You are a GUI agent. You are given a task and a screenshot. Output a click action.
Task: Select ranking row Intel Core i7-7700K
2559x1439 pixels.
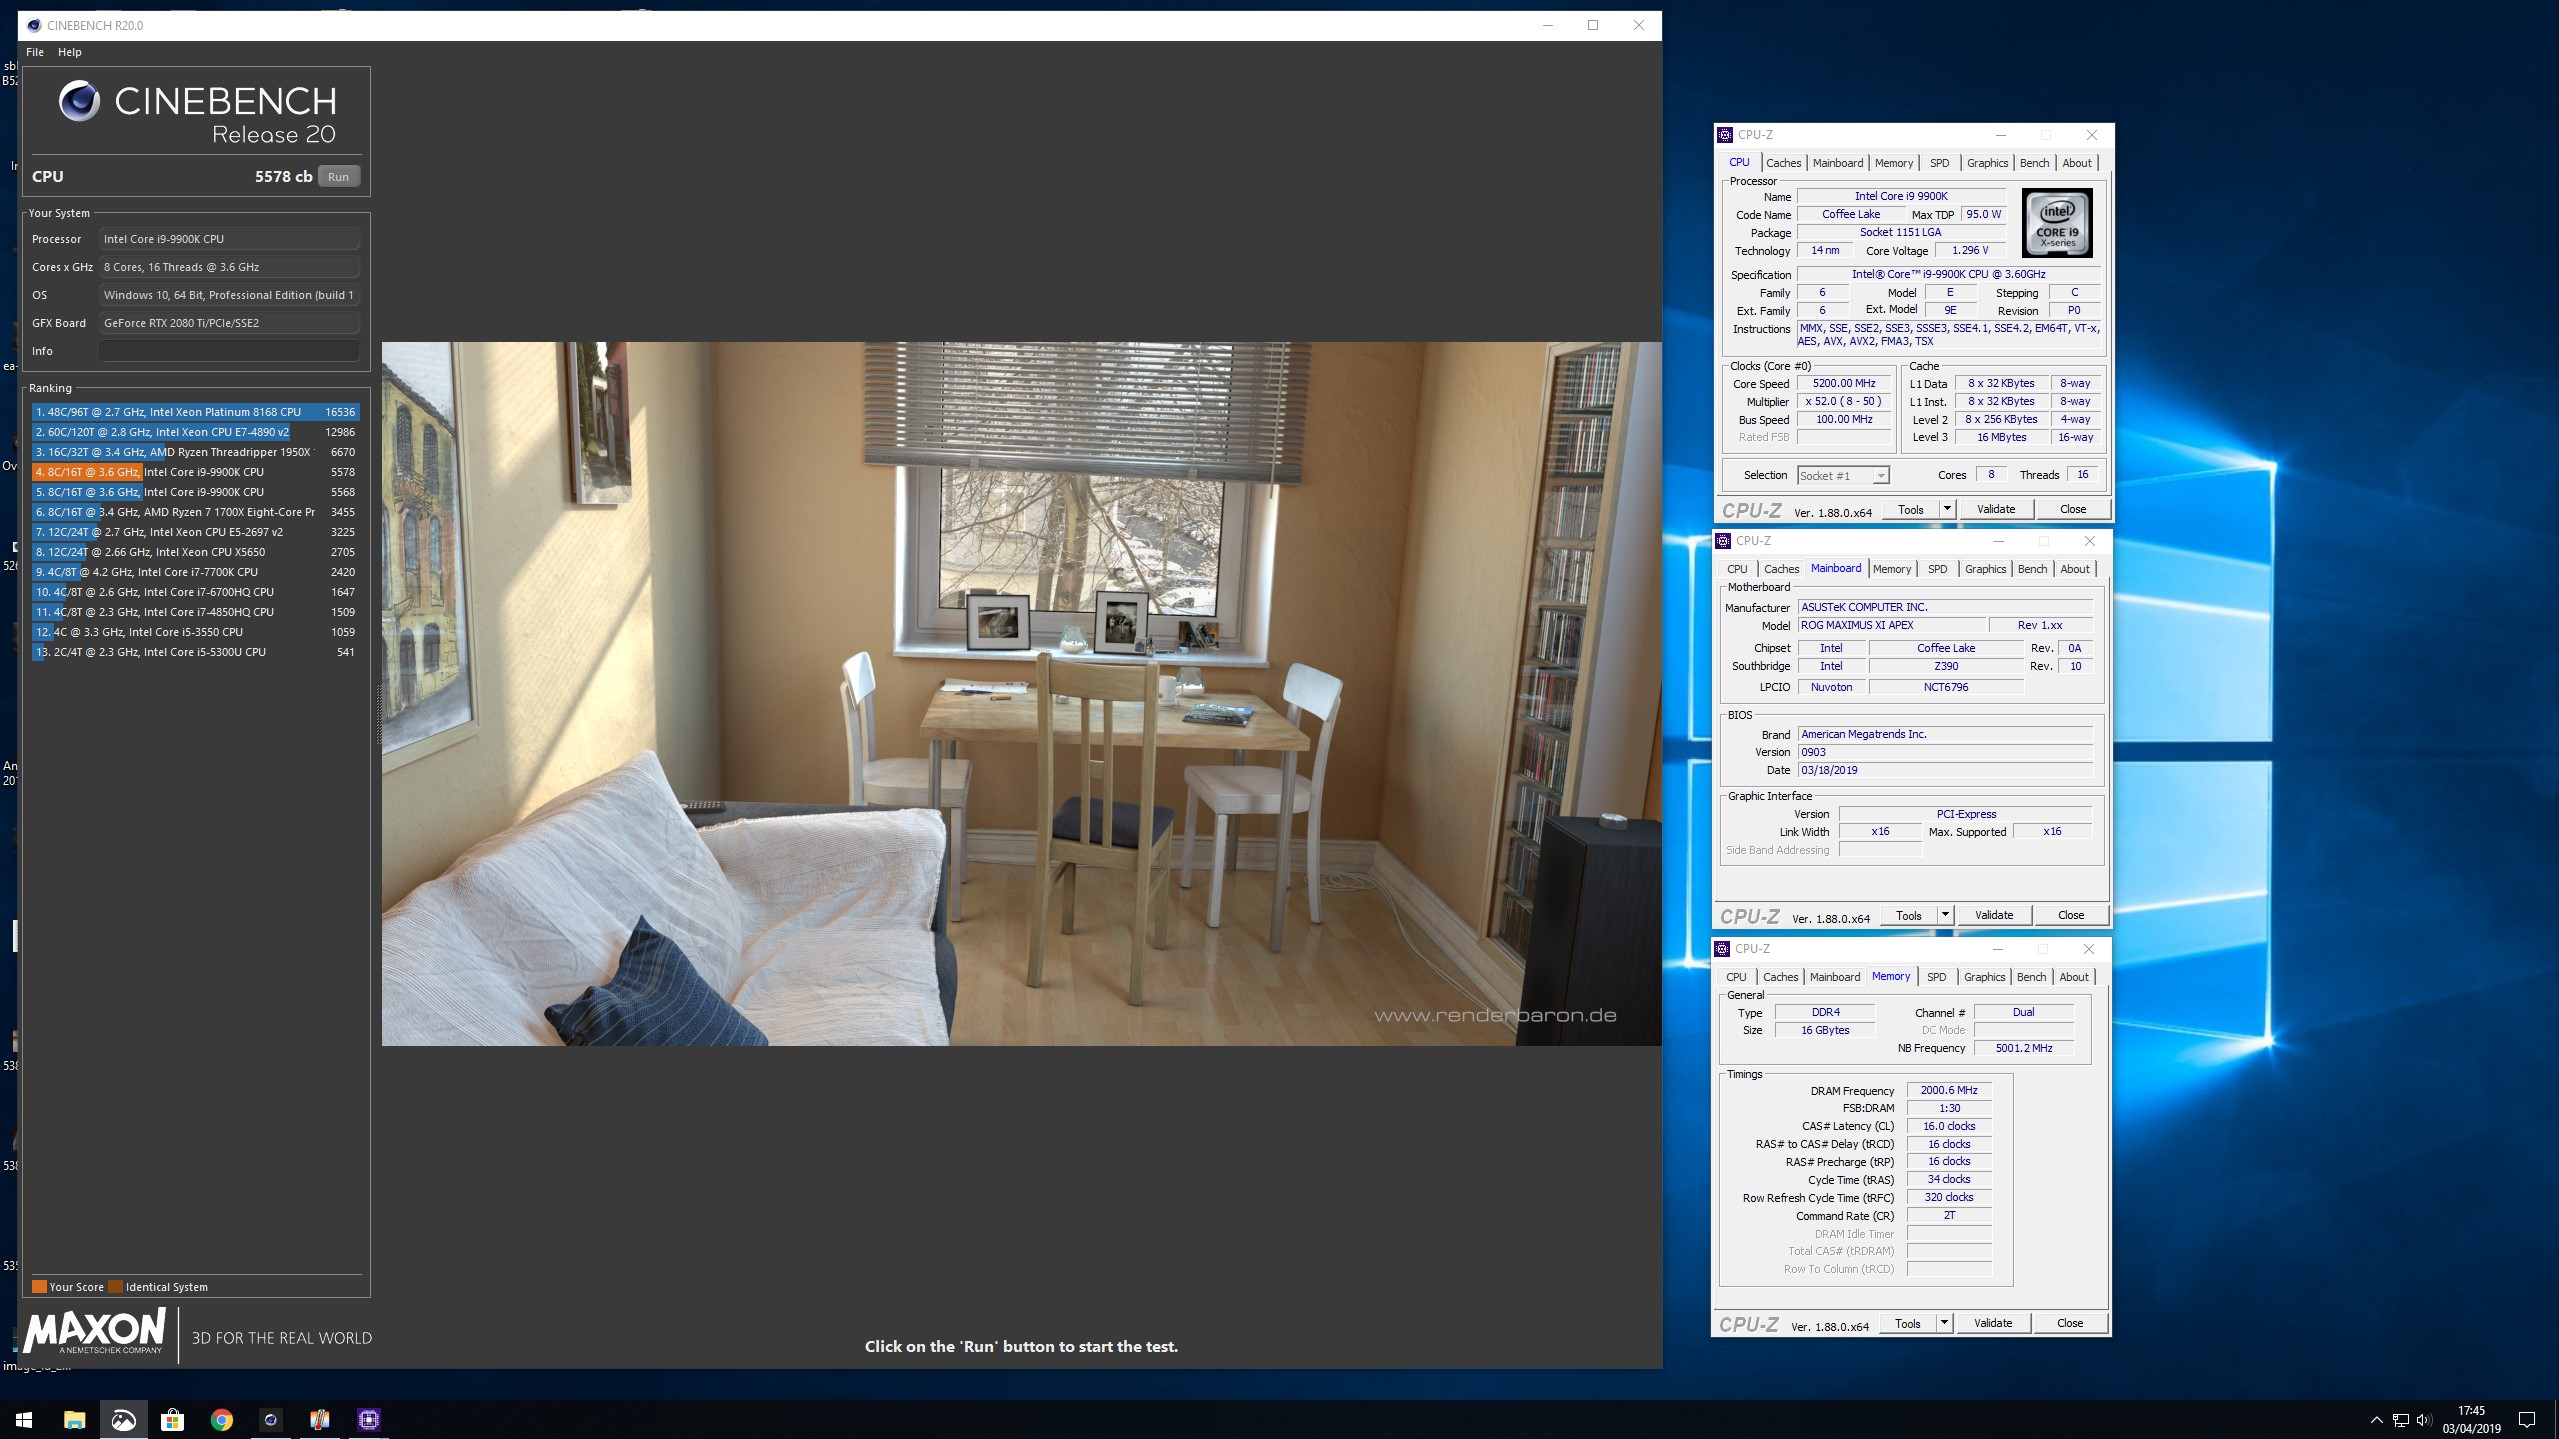tap(195, 572)
